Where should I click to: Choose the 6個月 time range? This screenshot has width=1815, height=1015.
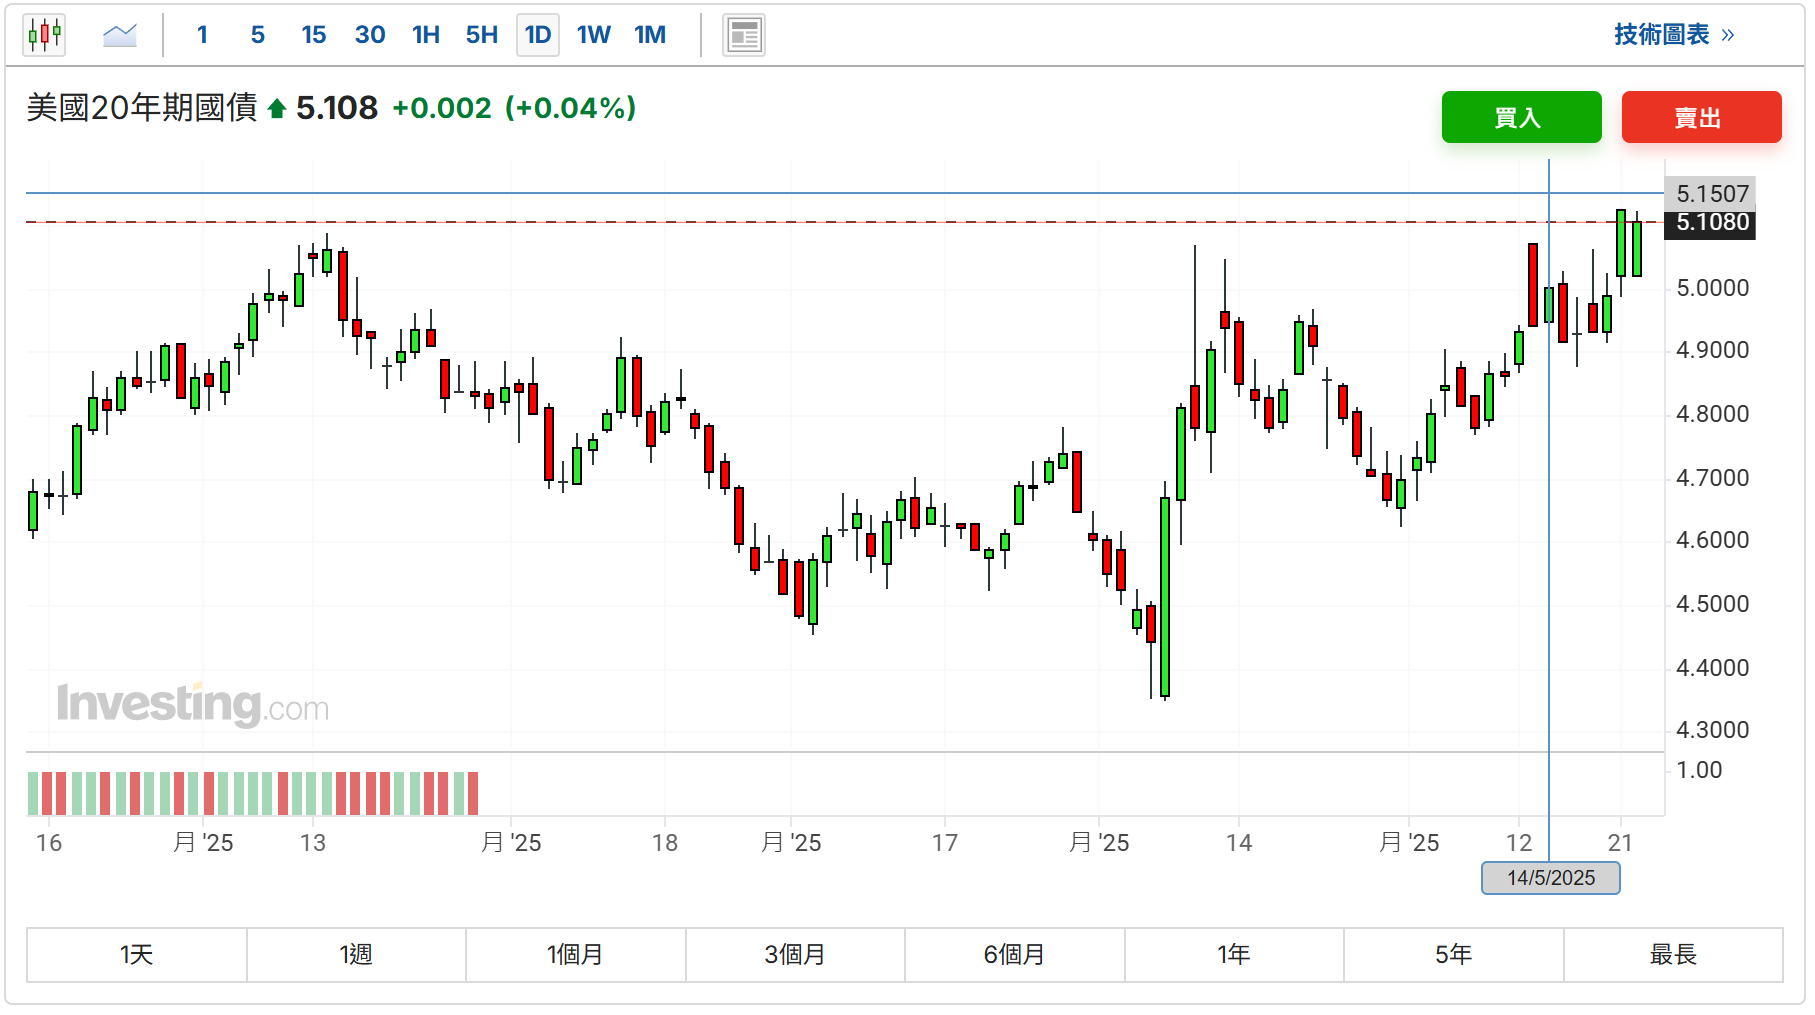1015,955
